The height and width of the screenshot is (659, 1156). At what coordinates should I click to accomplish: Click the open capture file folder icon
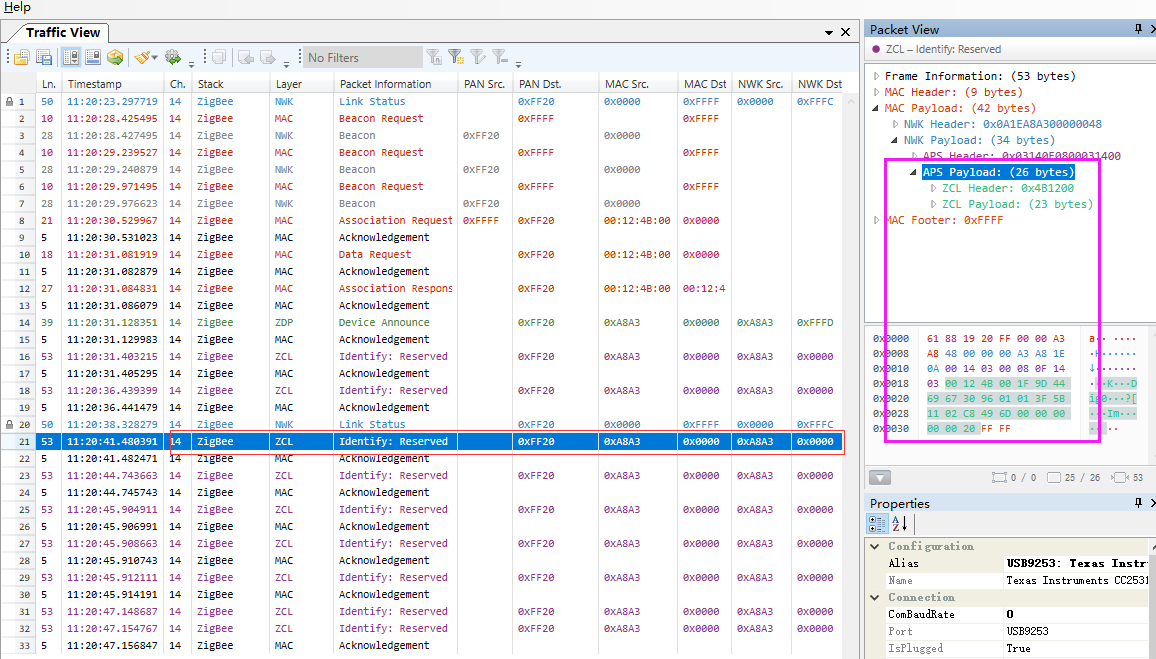click(x=20, y=58)
